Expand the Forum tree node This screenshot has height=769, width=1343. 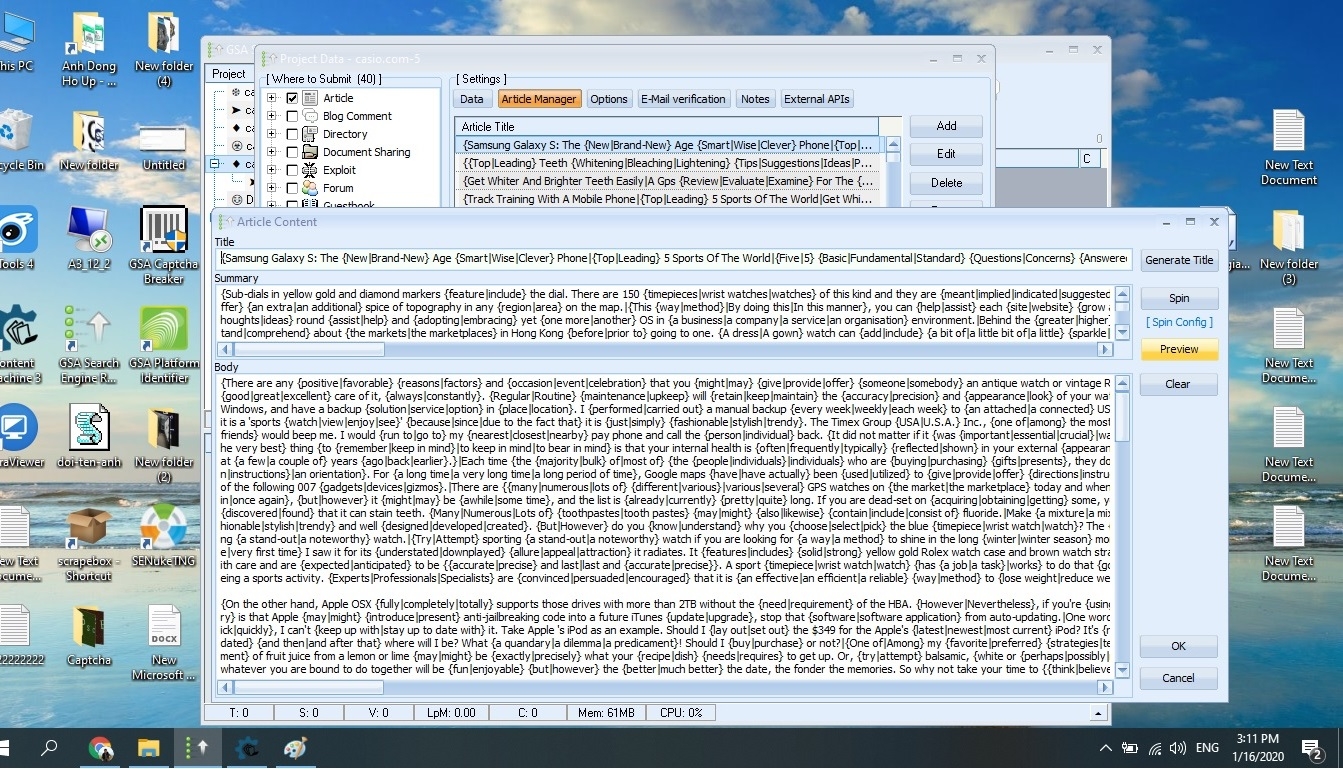coord(271,188)
